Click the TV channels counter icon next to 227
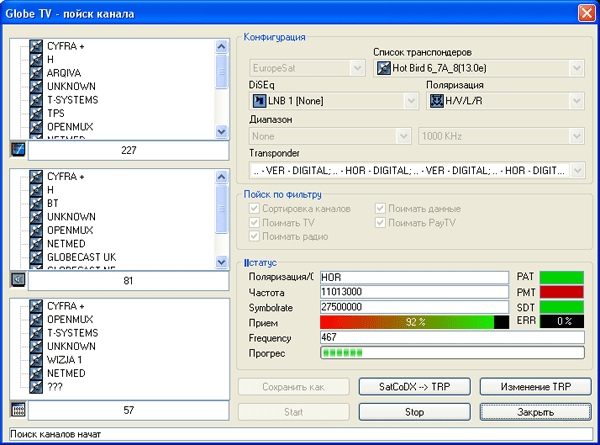This screenshot has height=445, width=600. pos(18,150)
